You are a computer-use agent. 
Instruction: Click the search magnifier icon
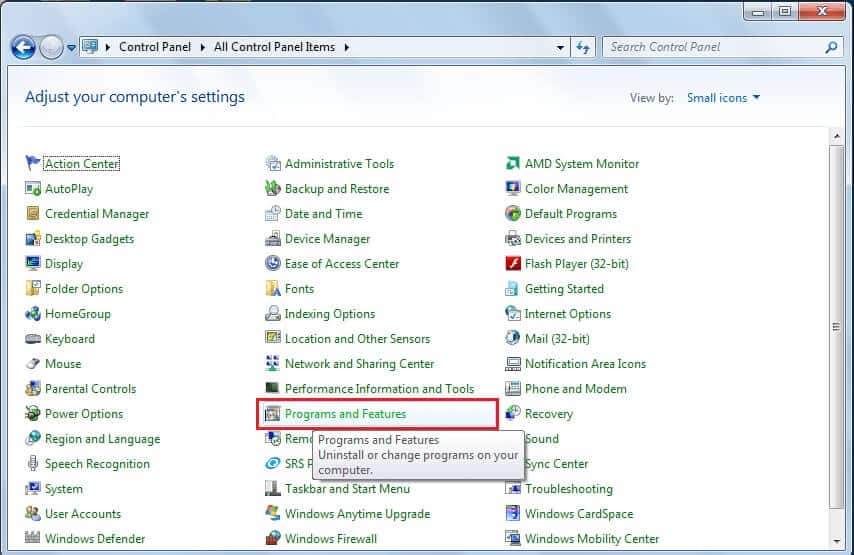[x=831, y=47]
